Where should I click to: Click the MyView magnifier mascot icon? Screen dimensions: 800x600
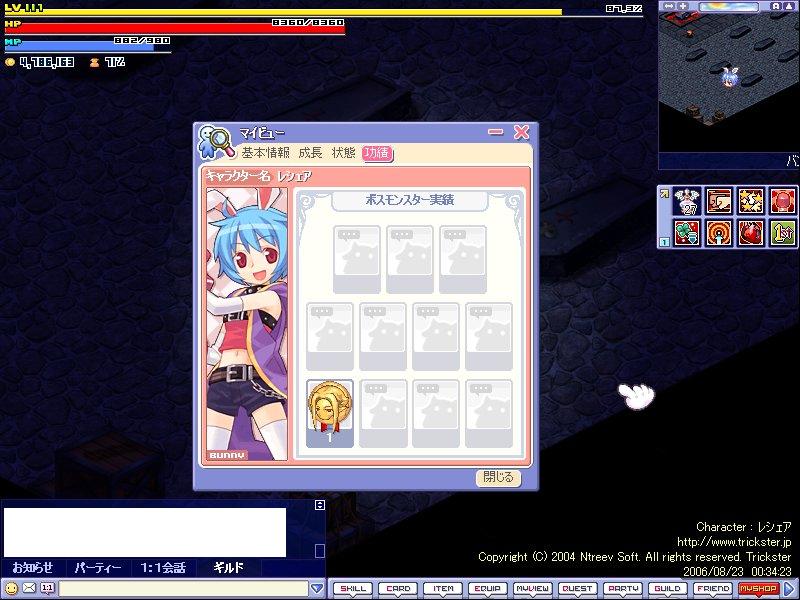click(214, 142)
